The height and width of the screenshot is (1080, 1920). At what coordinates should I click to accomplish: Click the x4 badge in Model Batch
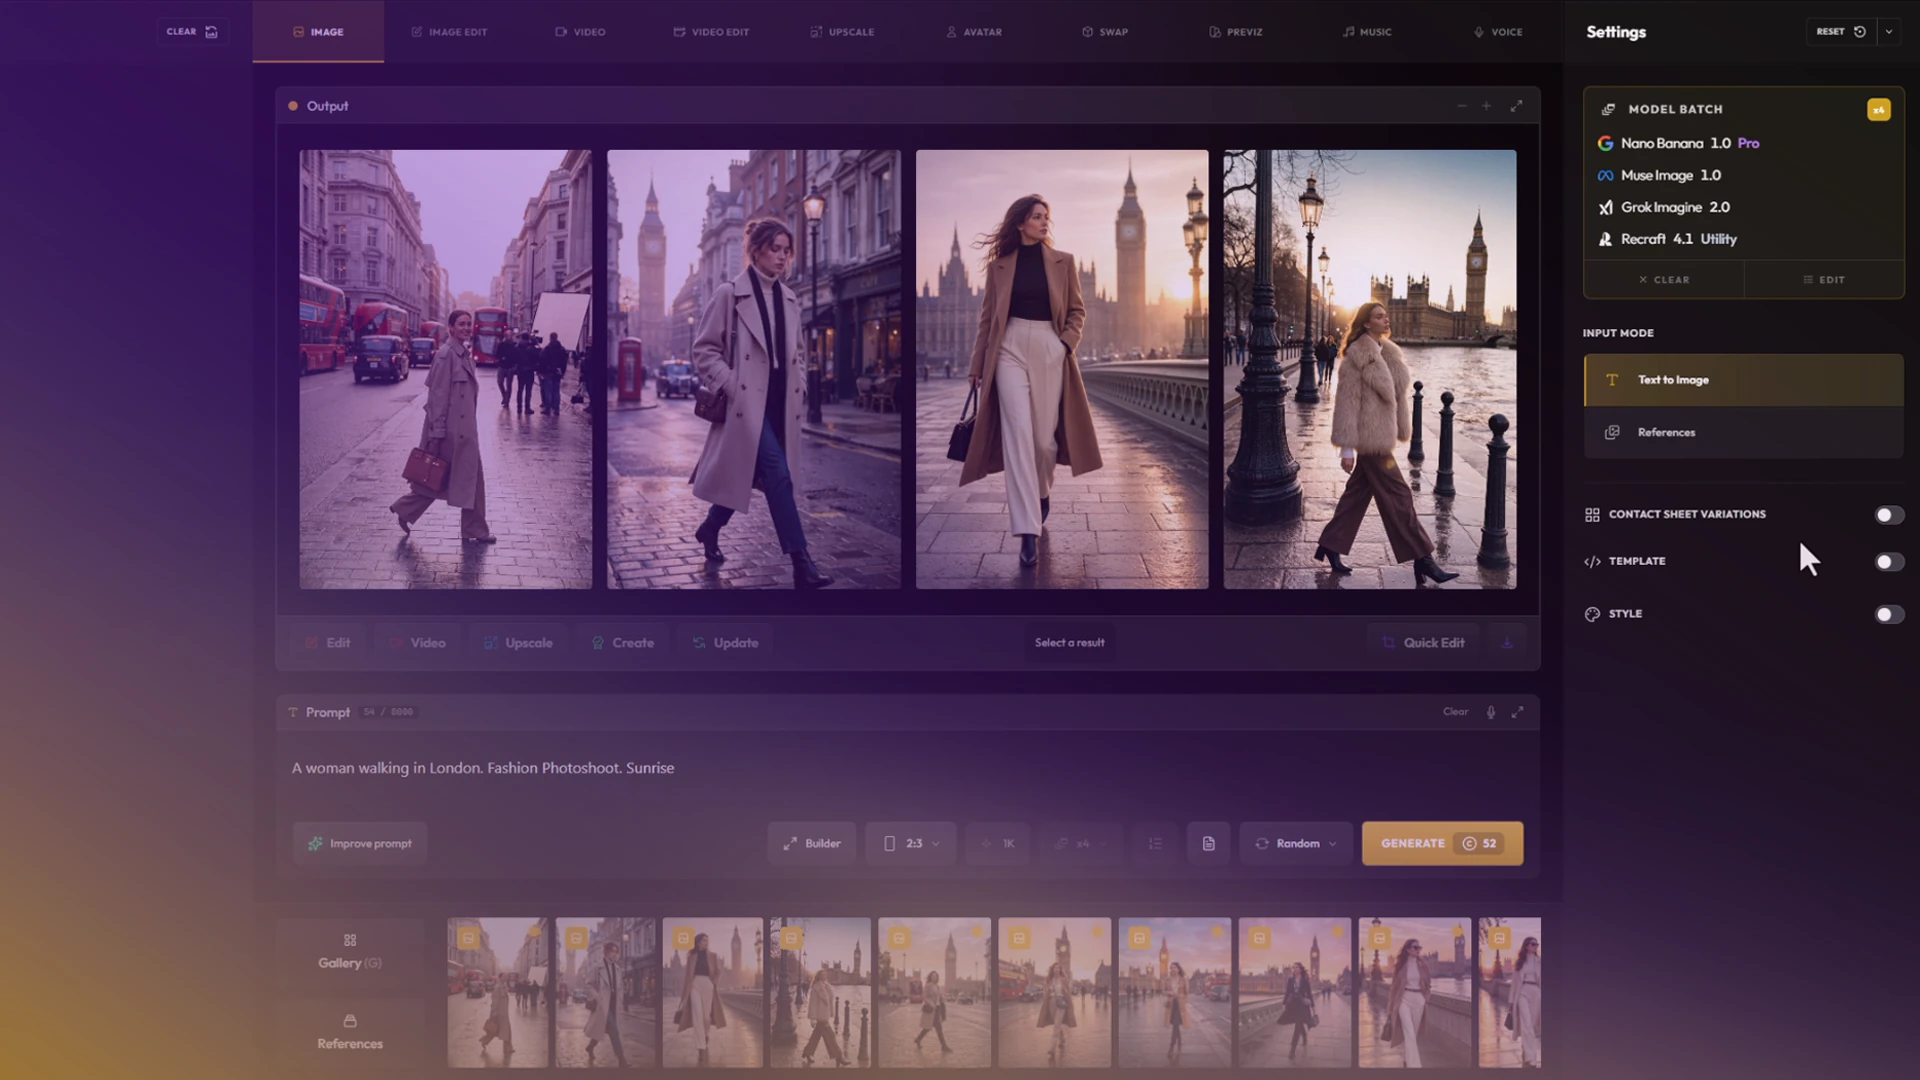click(x=1878, y=109)
